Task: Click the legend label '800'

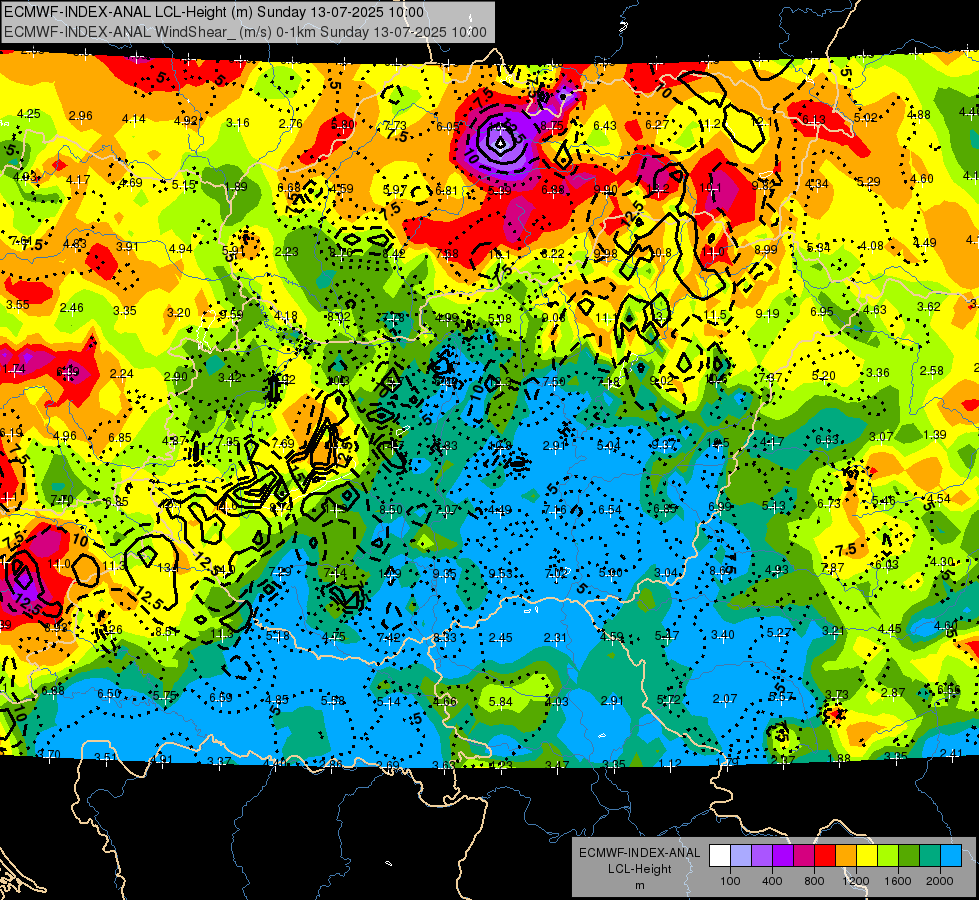Action: tap(814, 881)
